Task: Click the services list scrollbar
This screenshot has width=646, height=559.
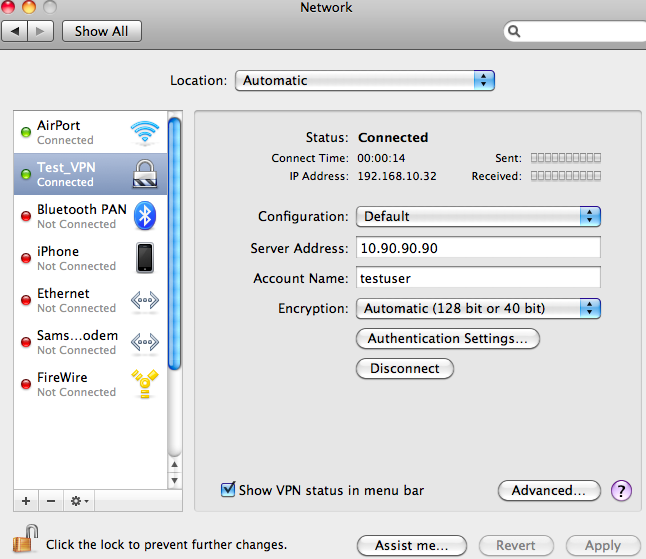Action: [174, 250]
